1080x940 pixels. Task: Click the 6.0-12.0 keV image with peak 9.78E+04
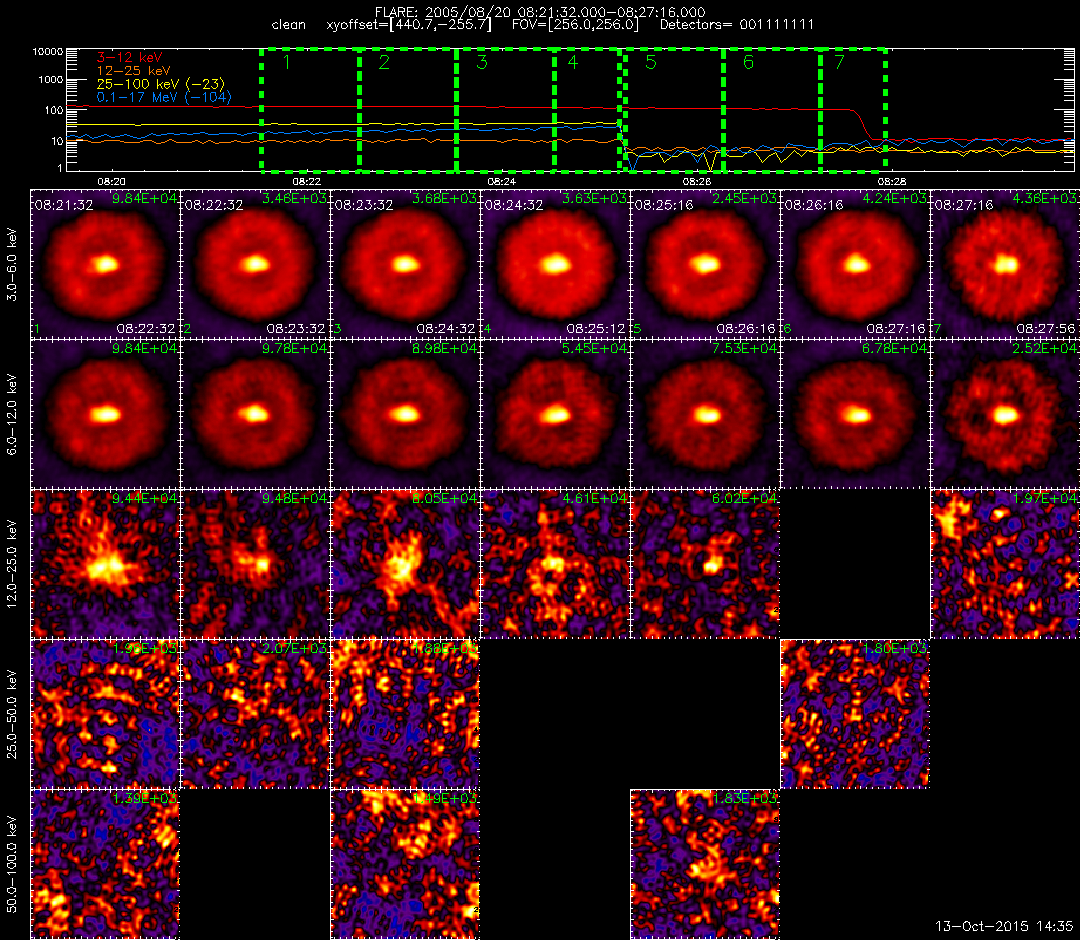[256, 415]
